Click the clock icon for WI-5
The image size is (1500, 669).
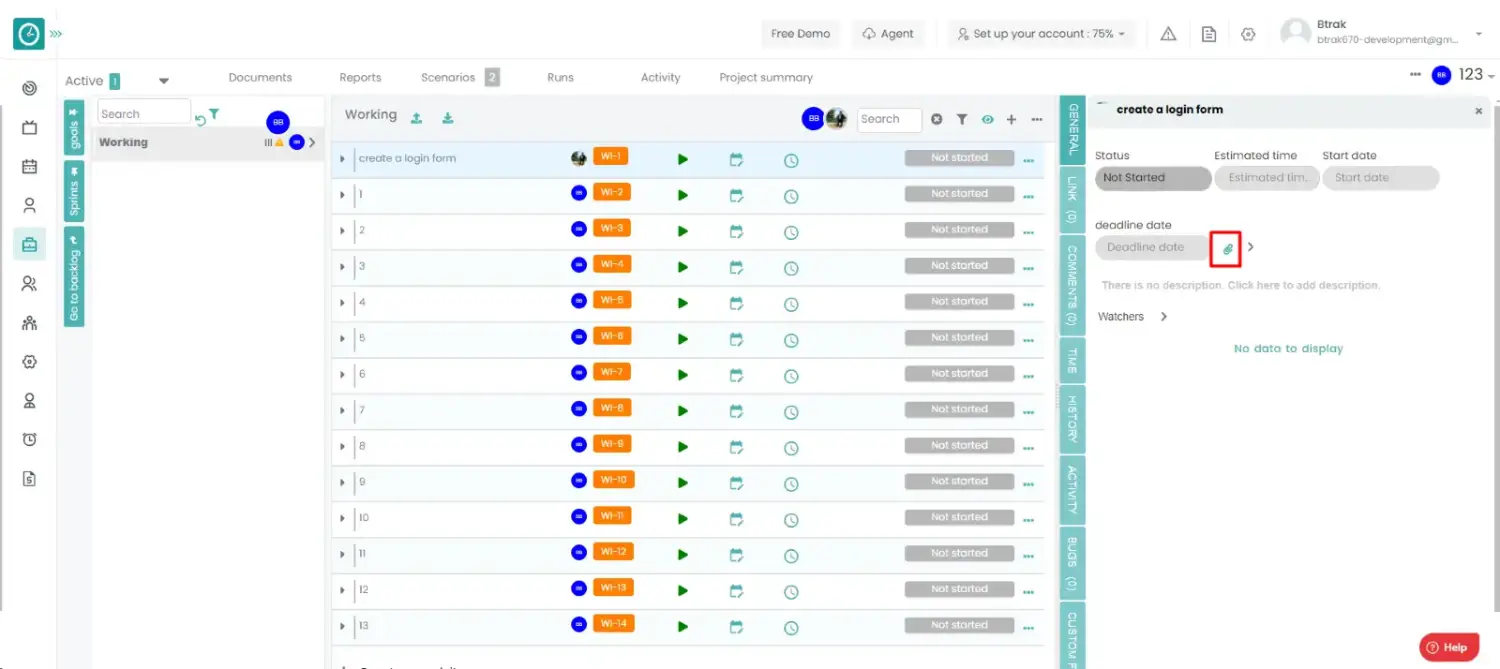point(790,303)
